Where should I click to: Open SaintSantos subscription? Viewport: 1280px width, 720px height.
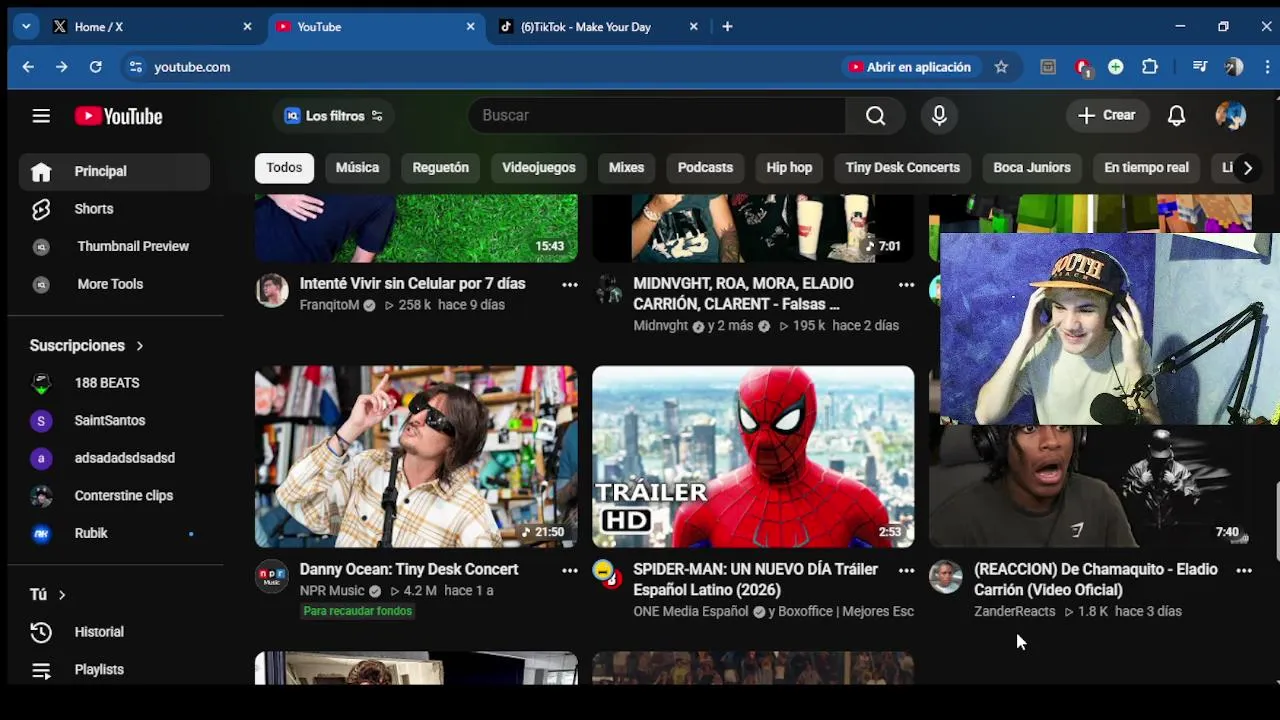pos(114,421)
